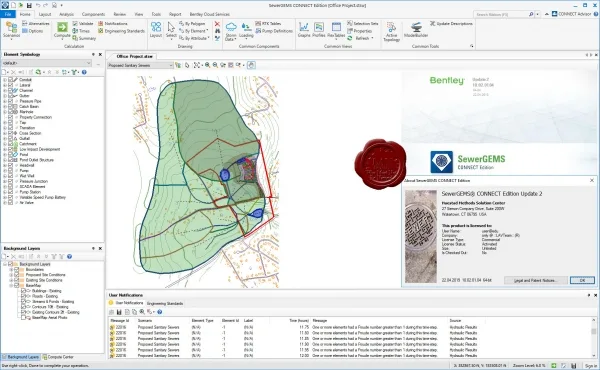Open the Storm Data tool
This screenshot has width=600, height=370.
click(231, 31)
